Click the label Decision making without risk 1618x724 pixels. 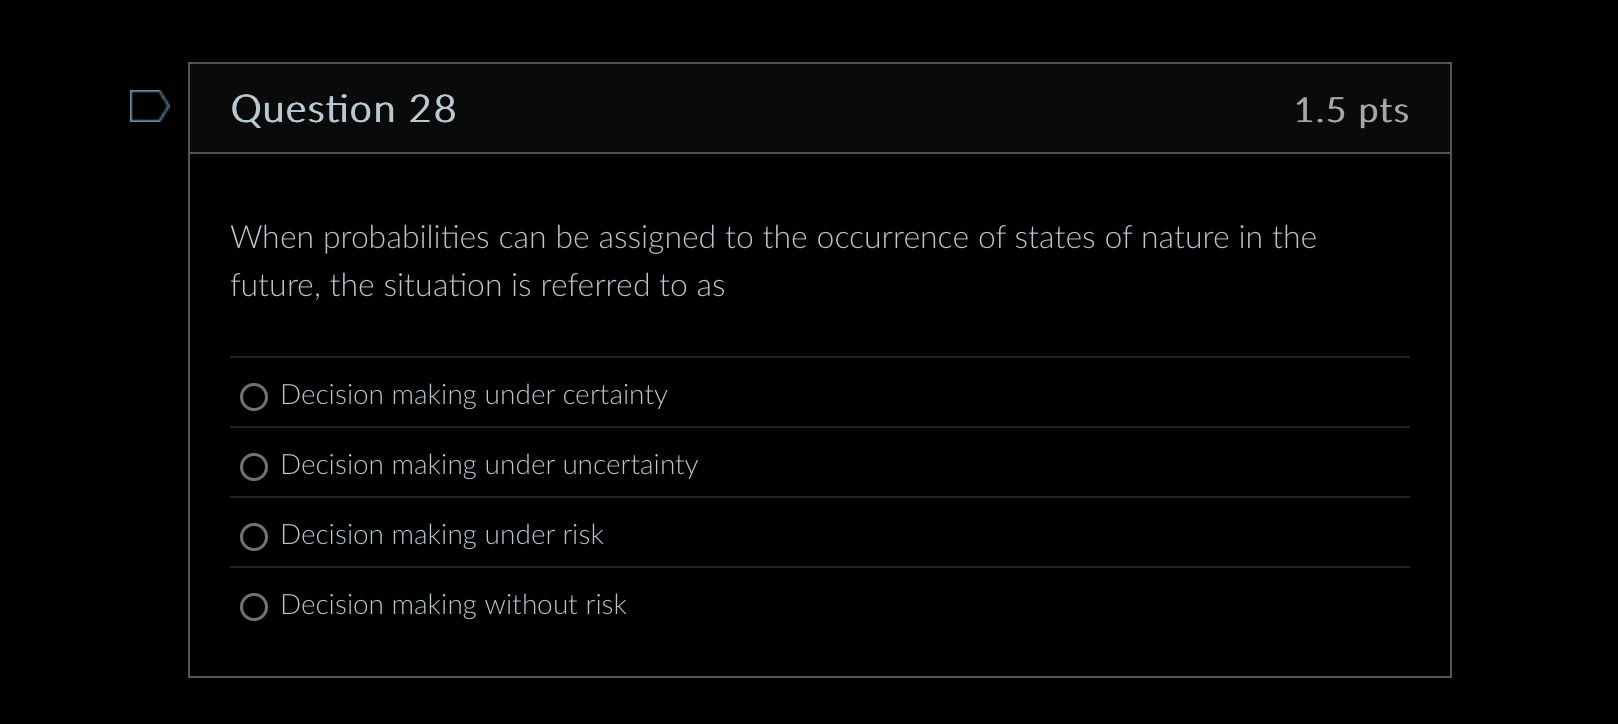[454, 605]
